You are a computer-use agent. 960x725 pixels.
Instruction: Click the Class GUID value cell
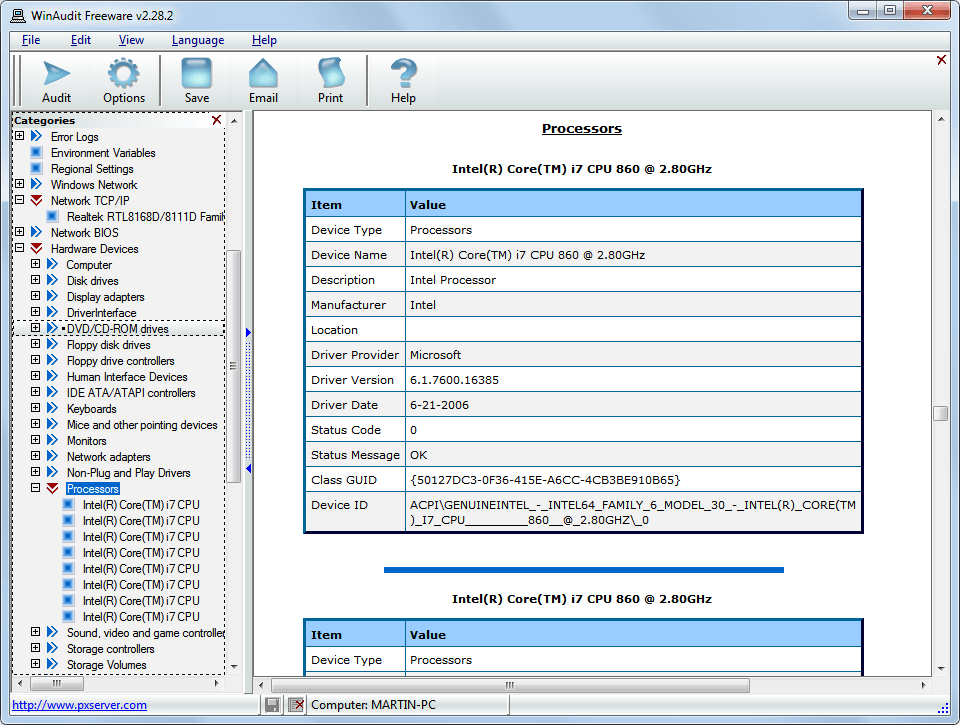pos(633,479)
